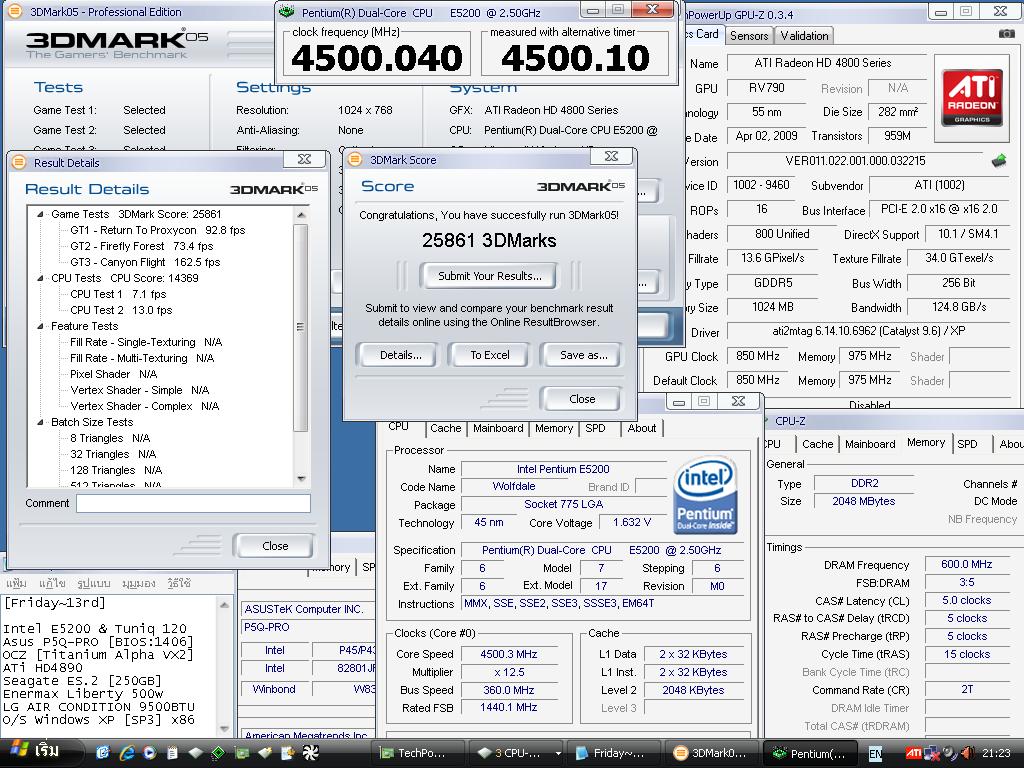
Task: Collapse the Batch Size Tests node
Action: [40, 423]
